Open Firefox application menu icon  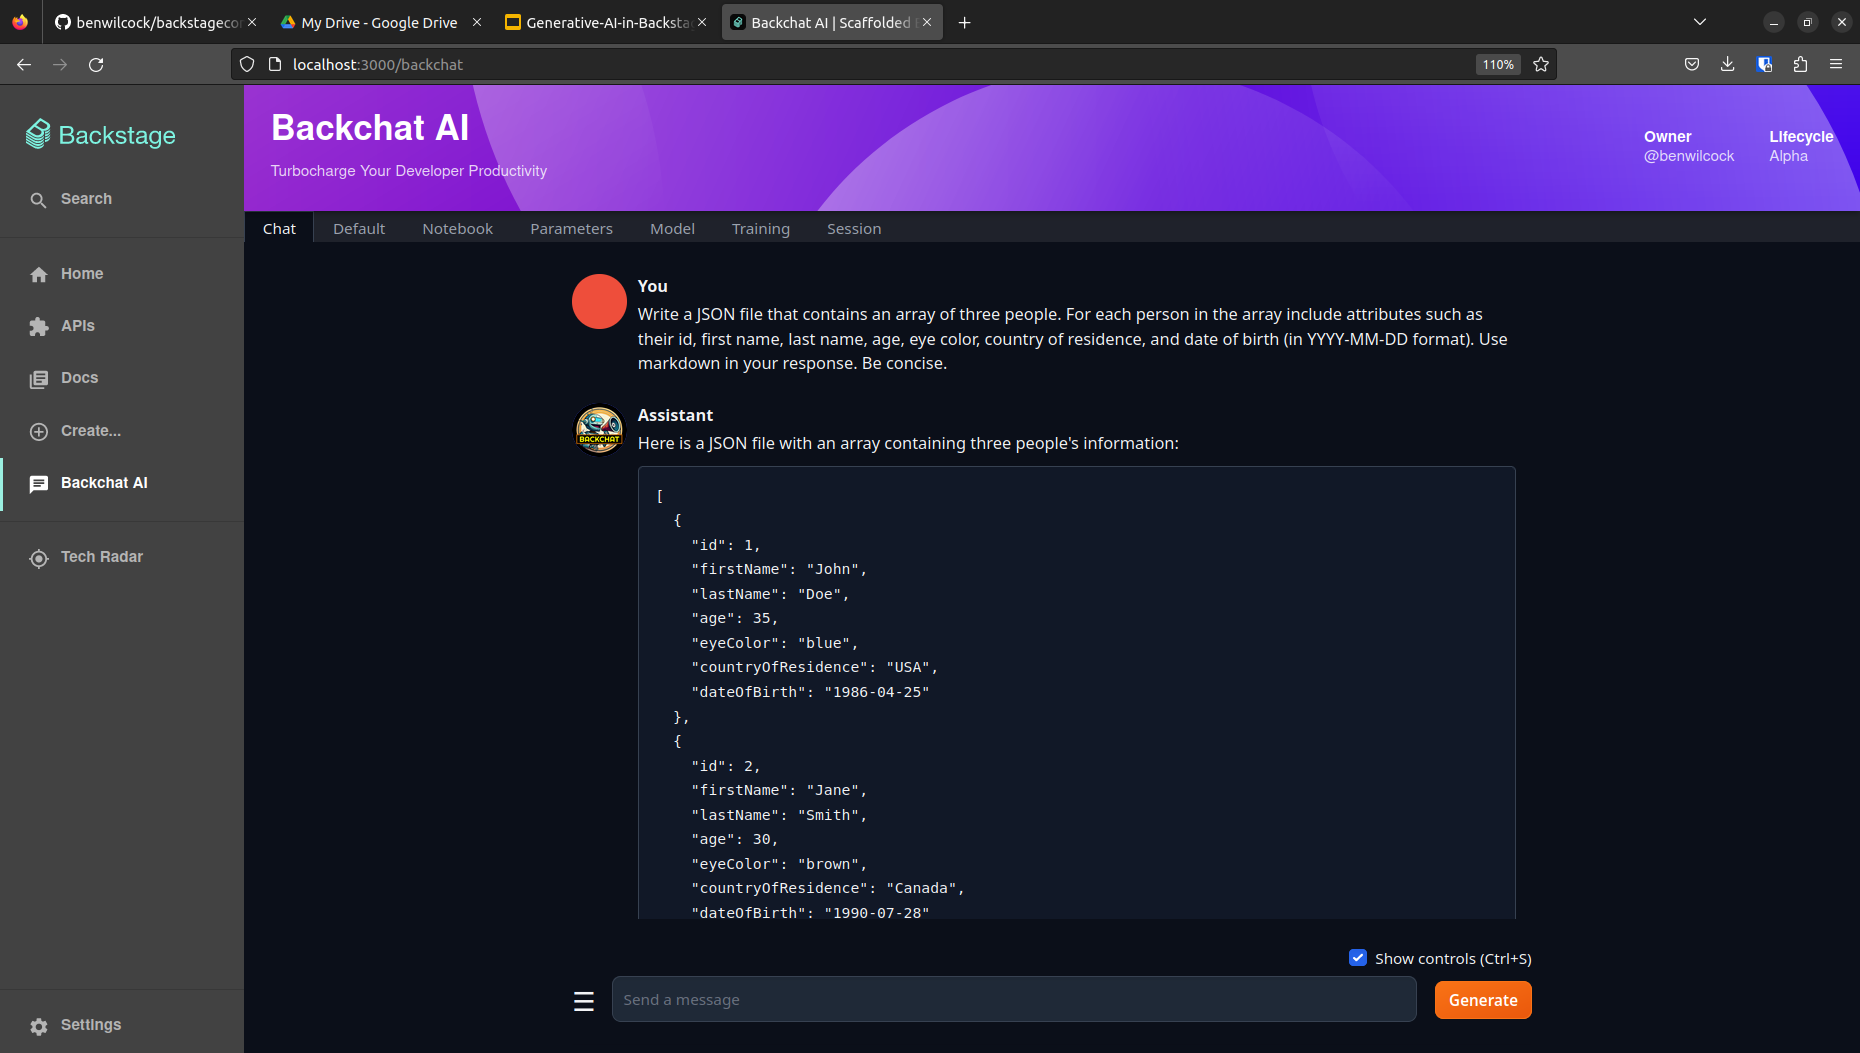pyautogui.click(x=1836, y=64)
